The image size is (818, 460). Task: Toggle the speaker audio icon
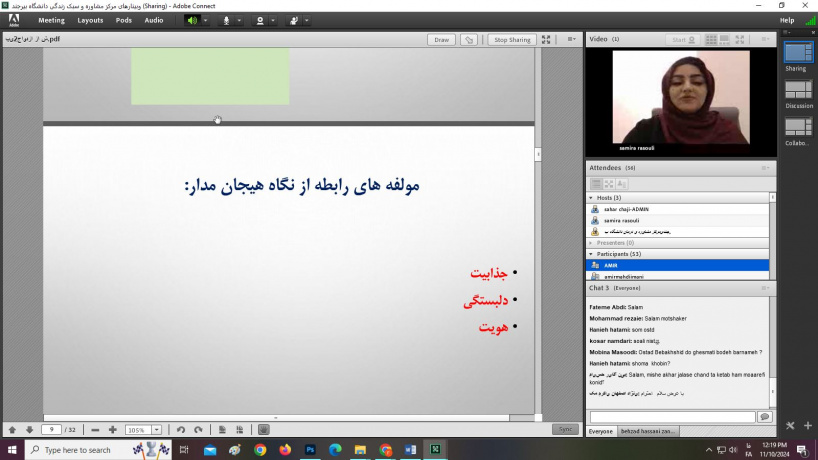[193, 20]
